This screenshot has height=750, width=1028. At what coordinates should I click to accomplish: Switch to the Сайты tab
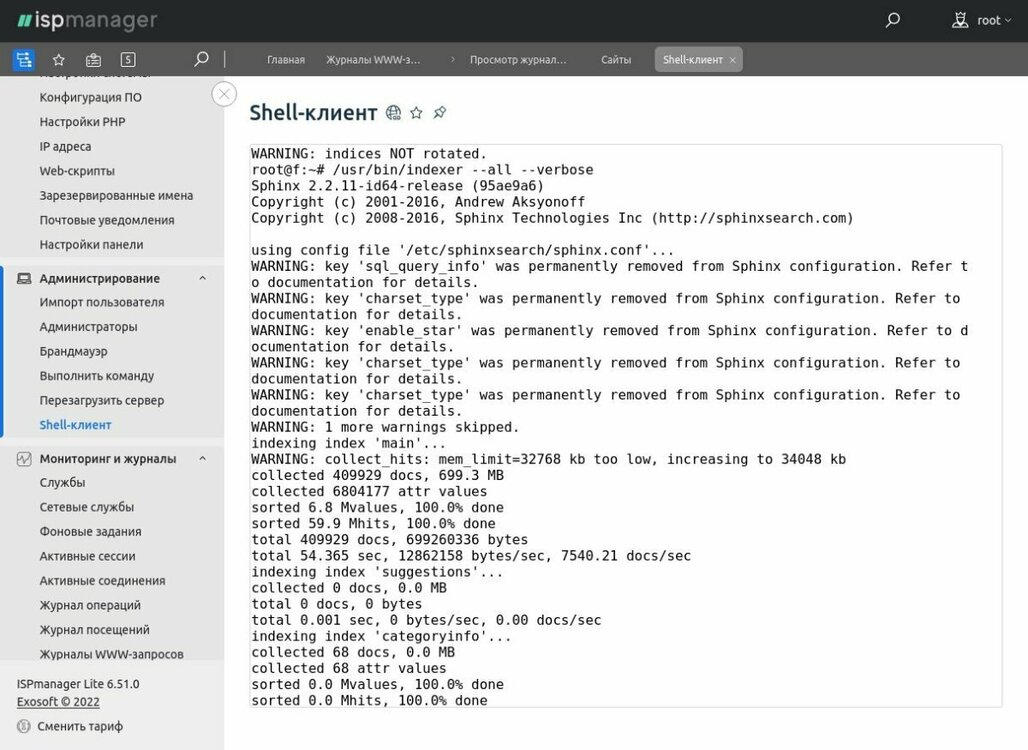pyautogui.click(x=616, y=60)
